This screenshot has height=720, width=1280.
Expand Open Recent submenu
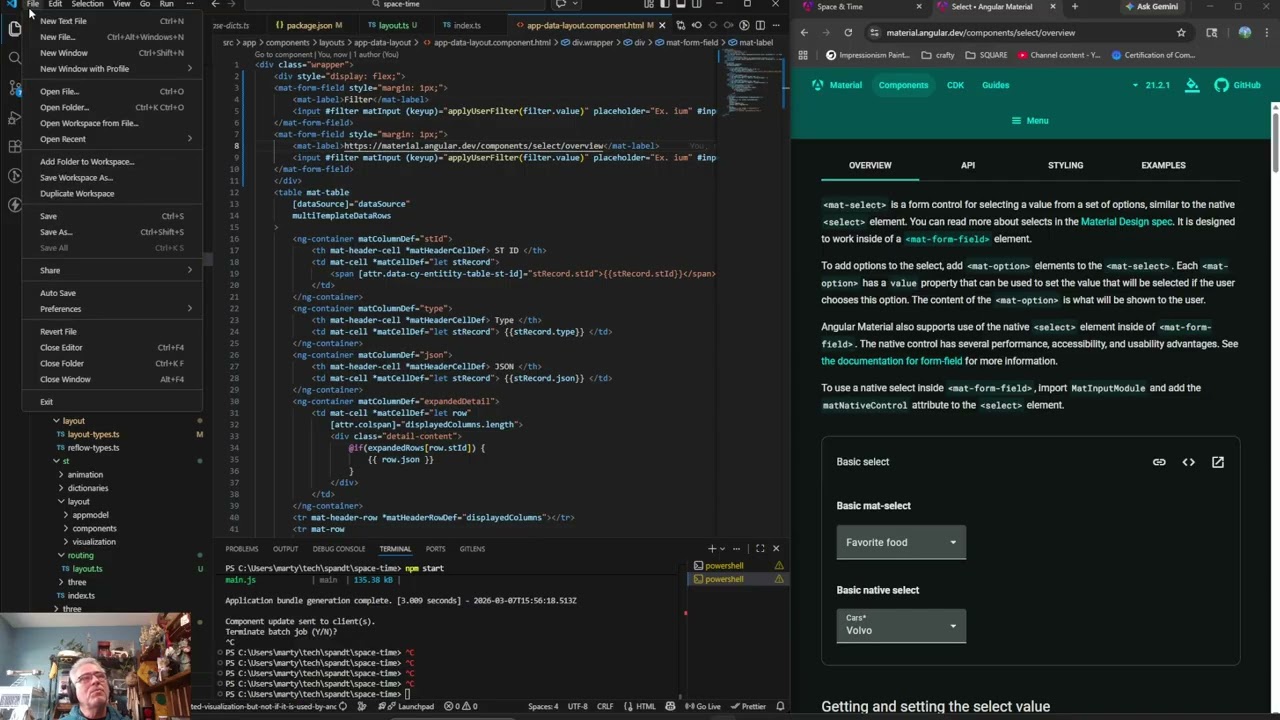[x=112, y=139]
